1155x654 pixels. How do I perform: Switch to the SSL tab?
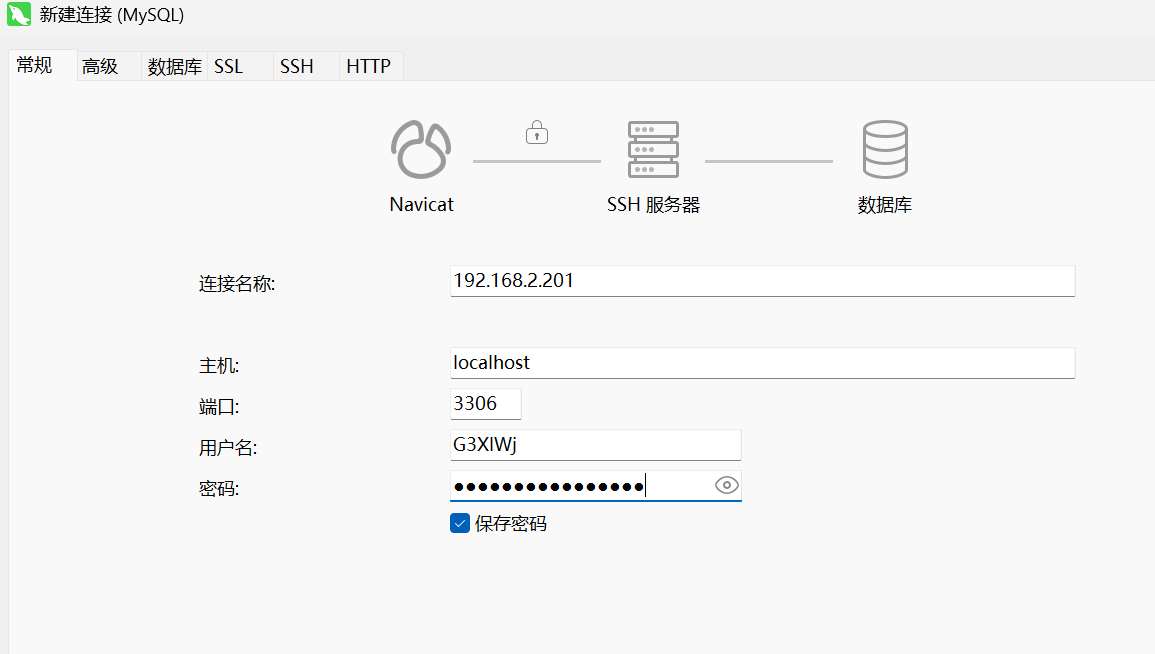[x=229, y=67]
